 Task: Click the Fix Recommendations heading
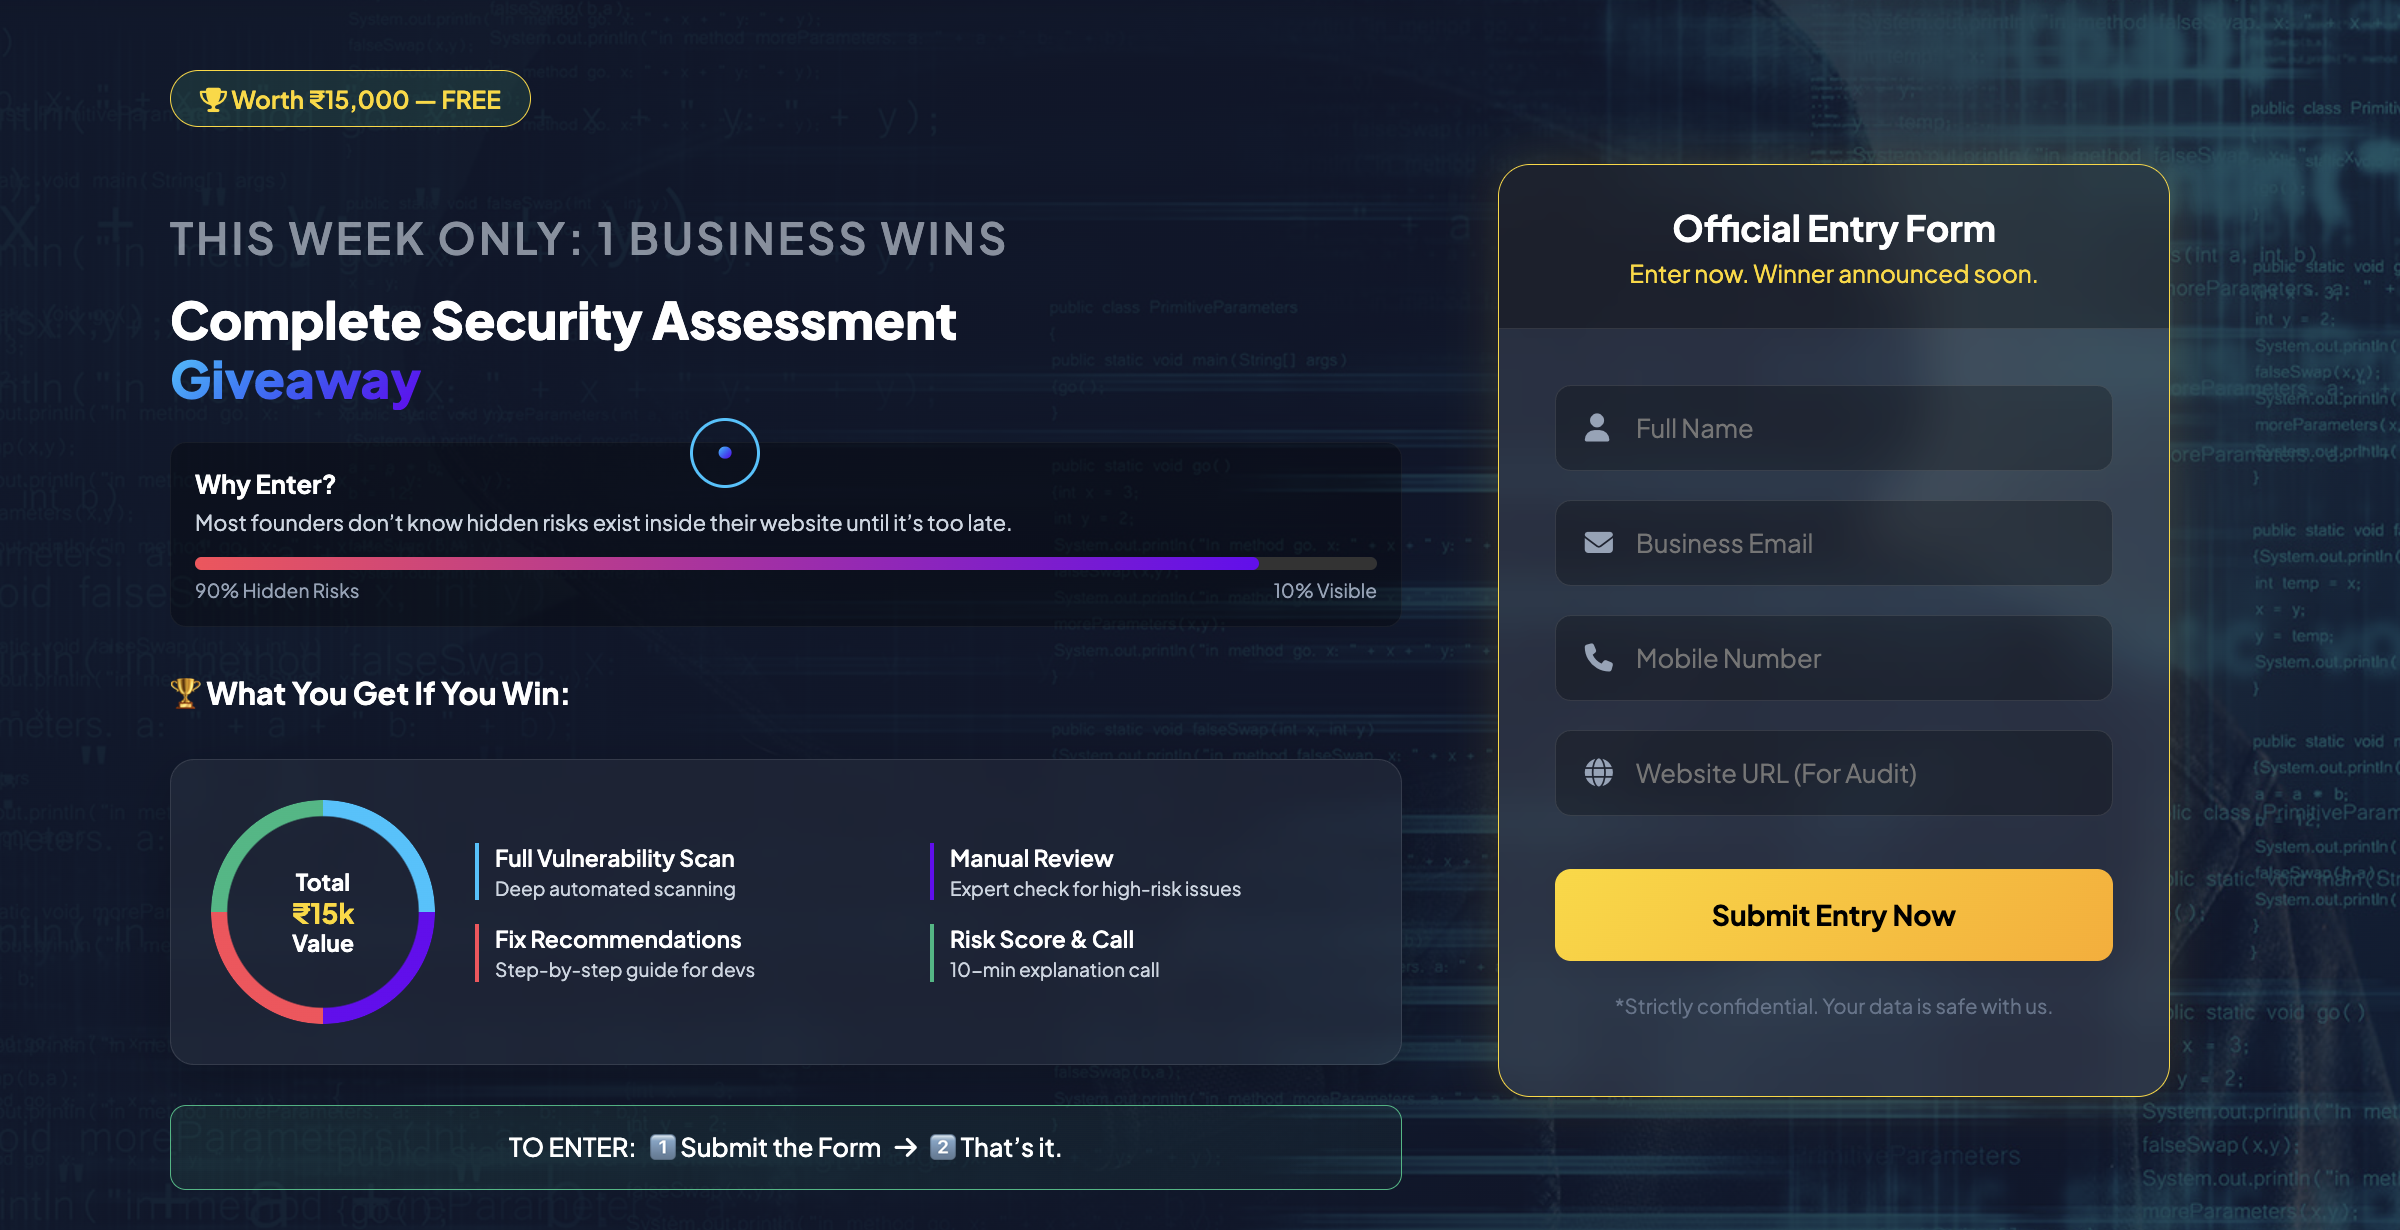(x=618, y=939)
